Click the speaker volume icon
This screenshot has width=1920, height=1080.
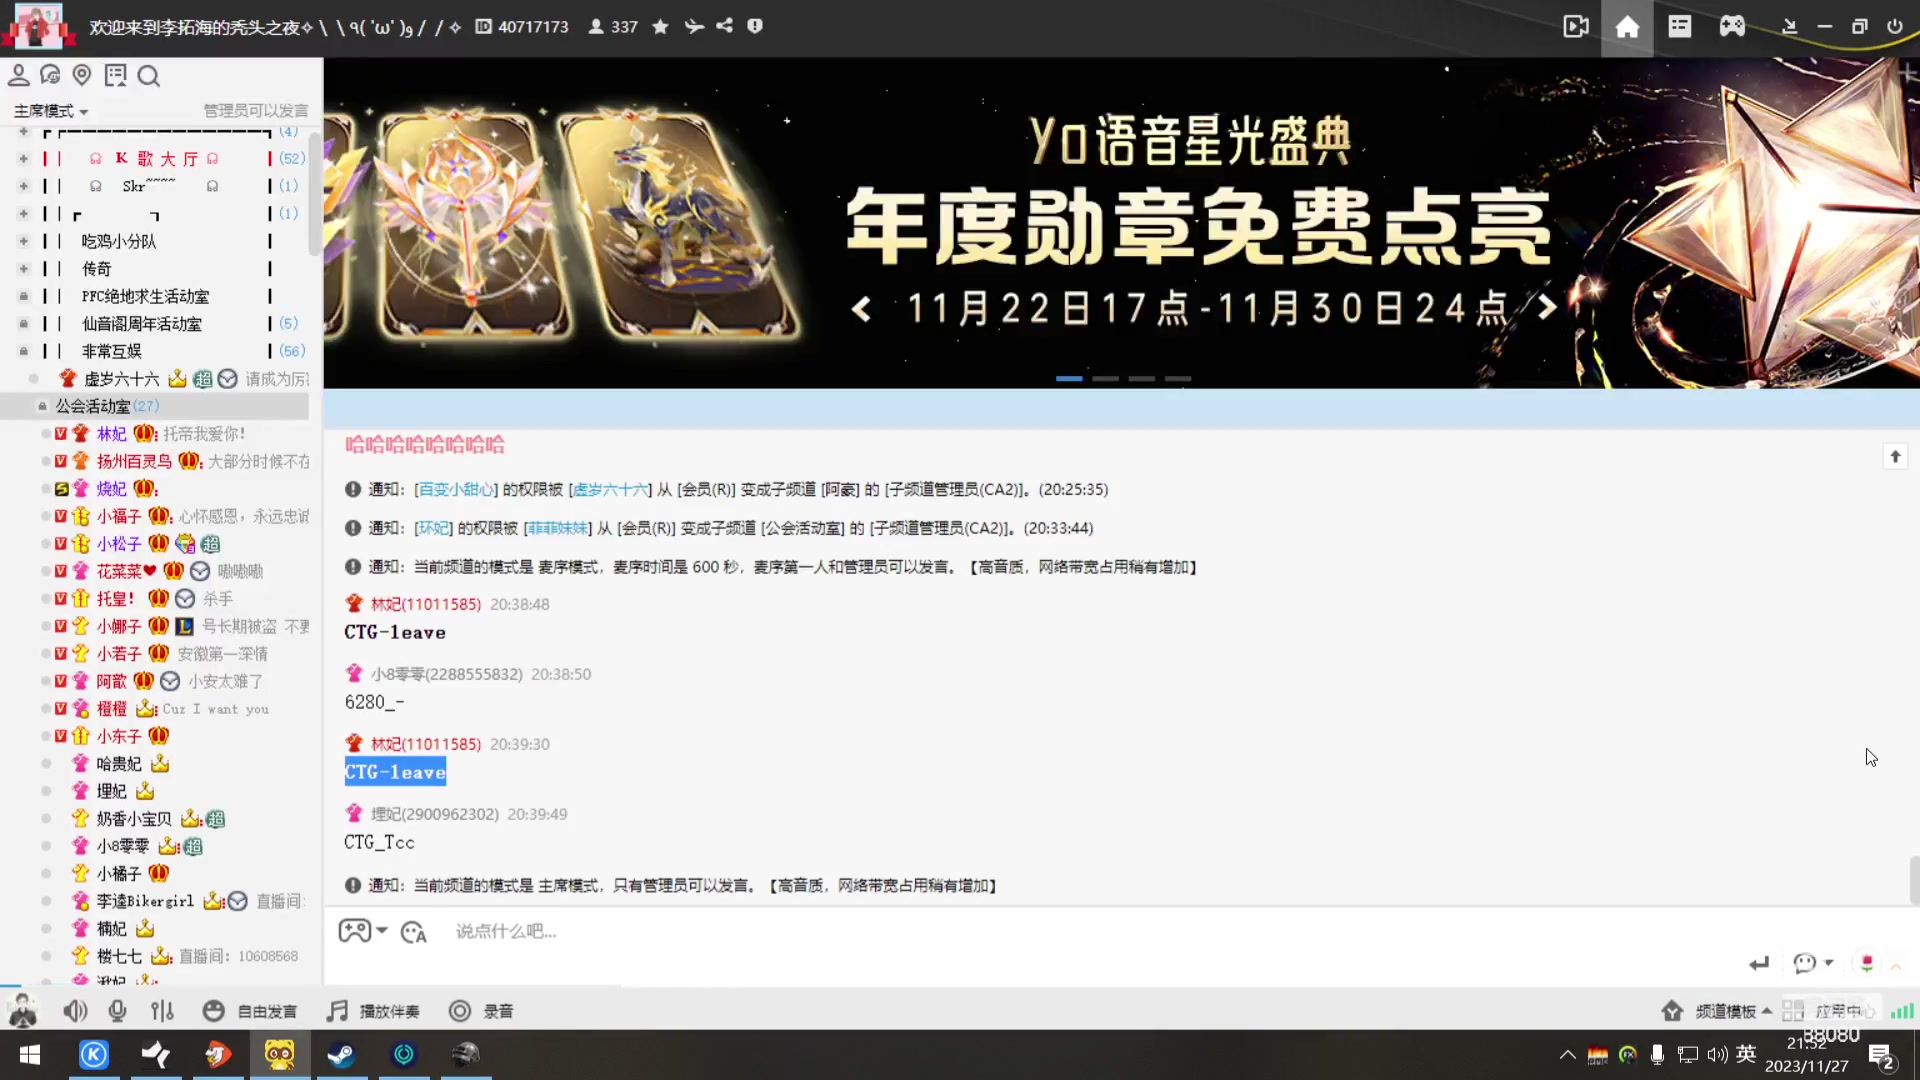[x=75, y=1011]
